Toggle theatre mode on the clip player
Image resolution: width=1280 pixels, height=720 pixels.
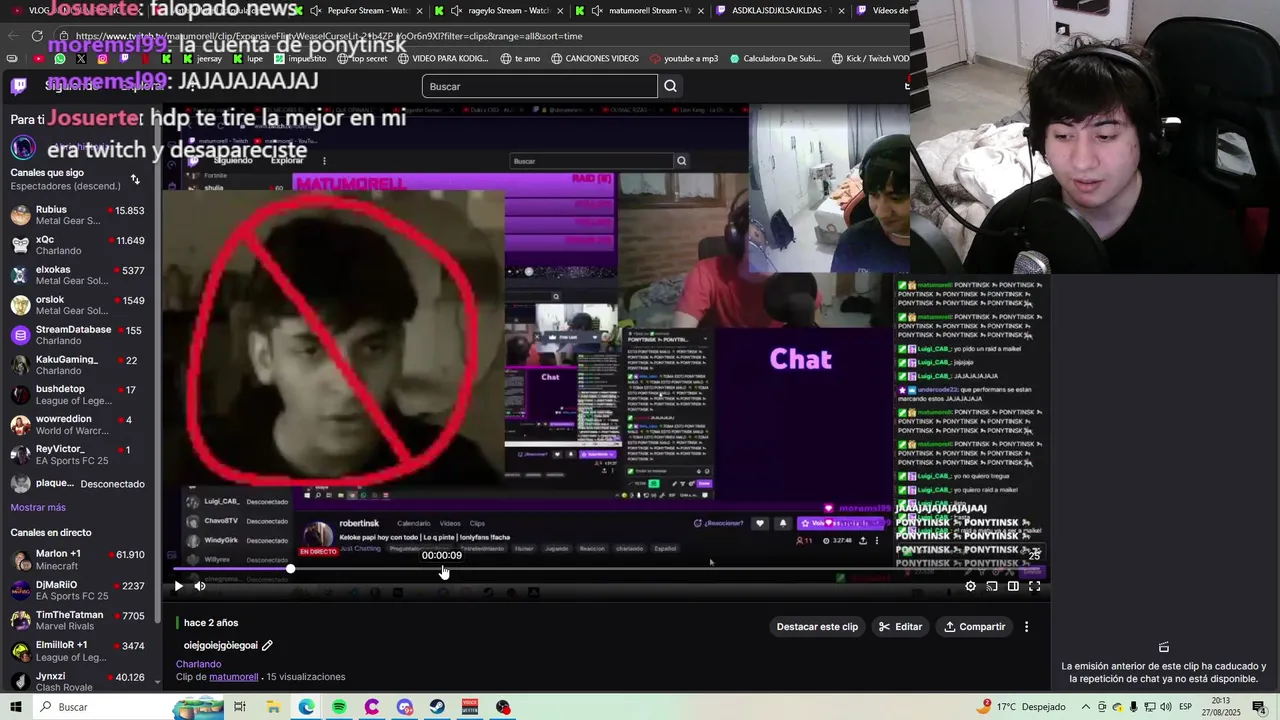[x=1013, y=587]
